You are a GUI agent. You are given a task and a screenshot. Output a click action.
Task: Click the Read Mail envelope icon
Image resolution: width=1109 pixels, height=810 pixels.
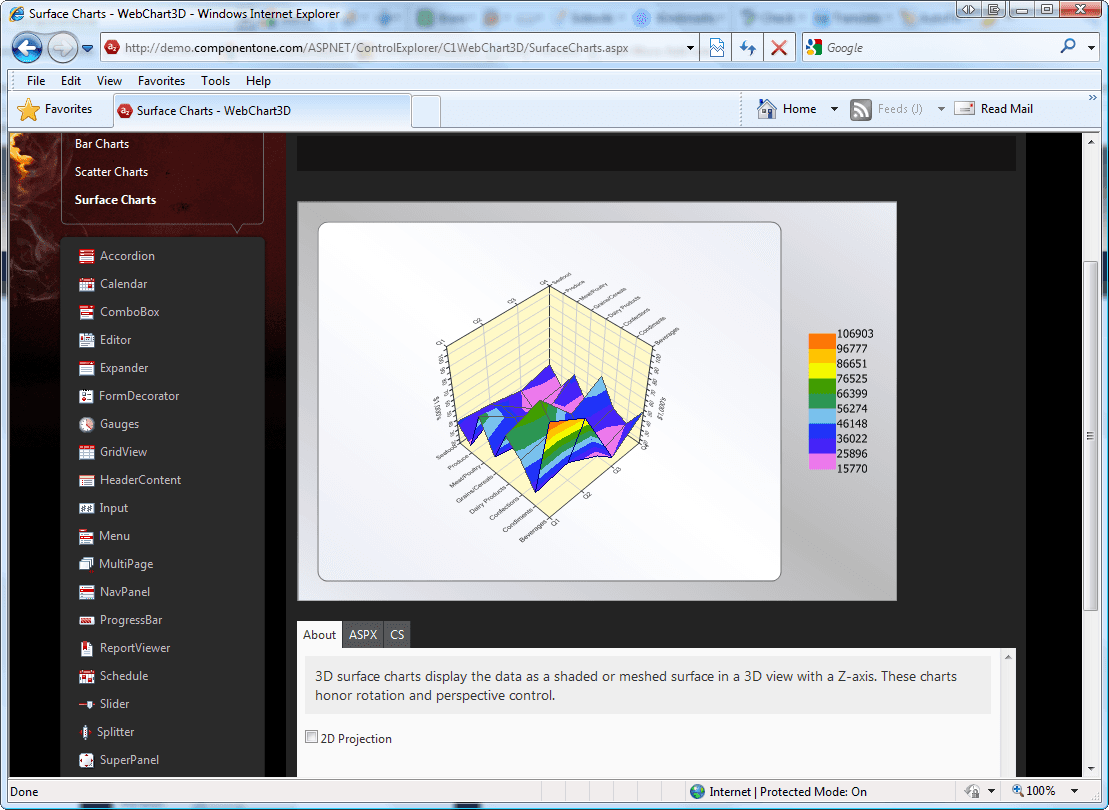pyautogui.click(x=965, y=108)
